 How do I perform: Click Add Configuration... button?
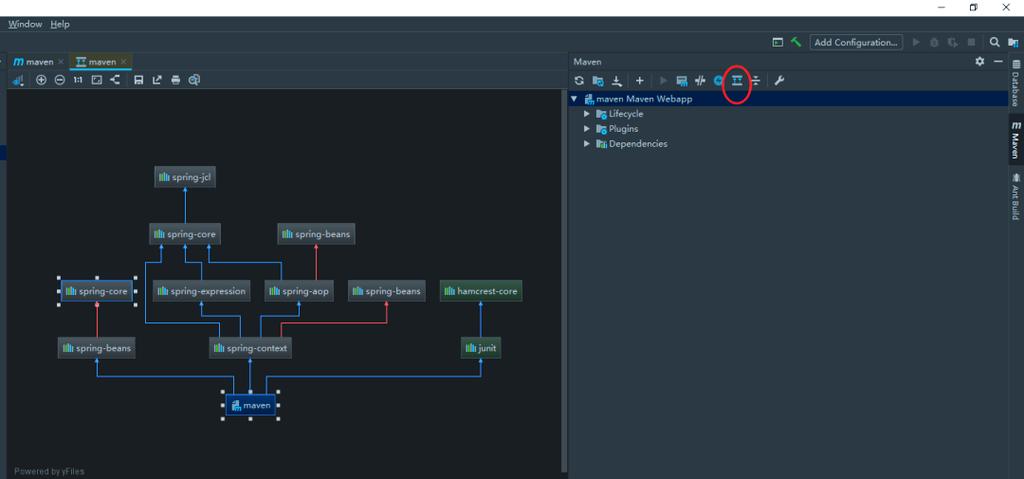(x=856, y=42)
